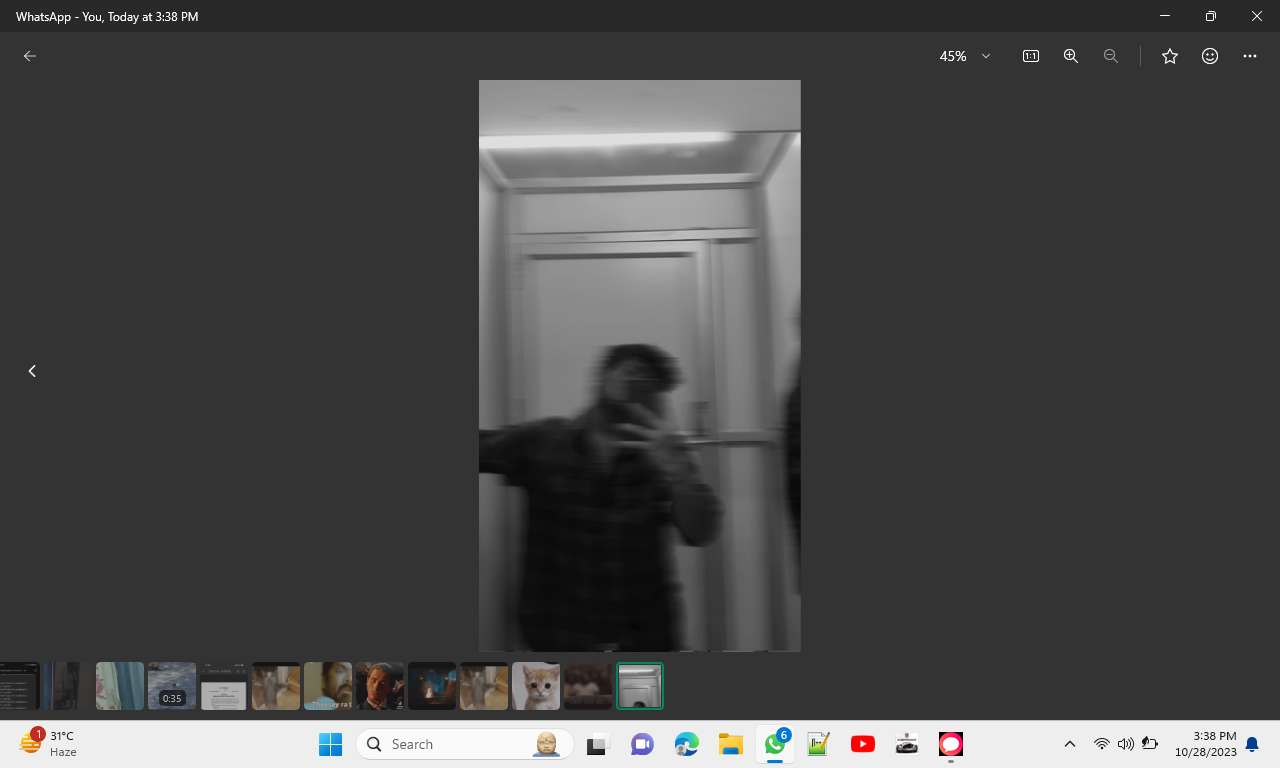The width and height of the screenshot is (1280, 768).
Task: Open the three-dot more options menu
Action: tap(1250, 56)
